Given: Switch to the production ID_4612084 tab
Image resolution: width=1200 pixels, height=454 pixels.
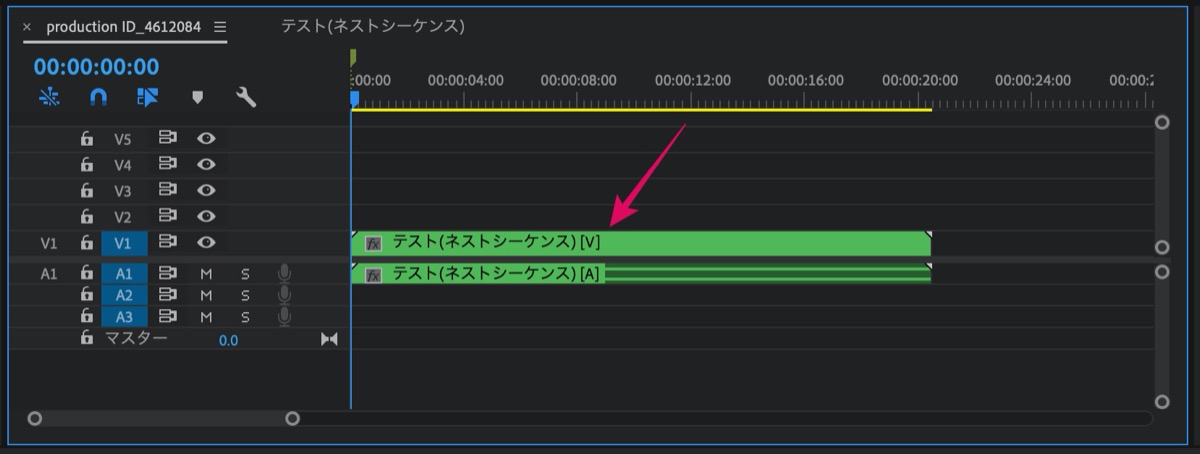Looking at the screenshot, I should (126, 27).
